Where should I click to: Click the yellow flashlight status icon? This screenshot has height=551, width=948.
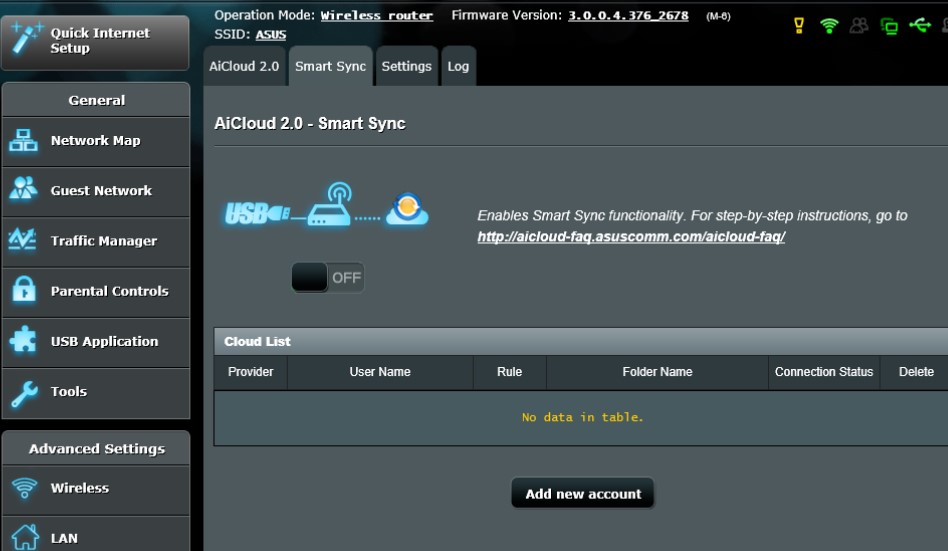tap(799, 26)
